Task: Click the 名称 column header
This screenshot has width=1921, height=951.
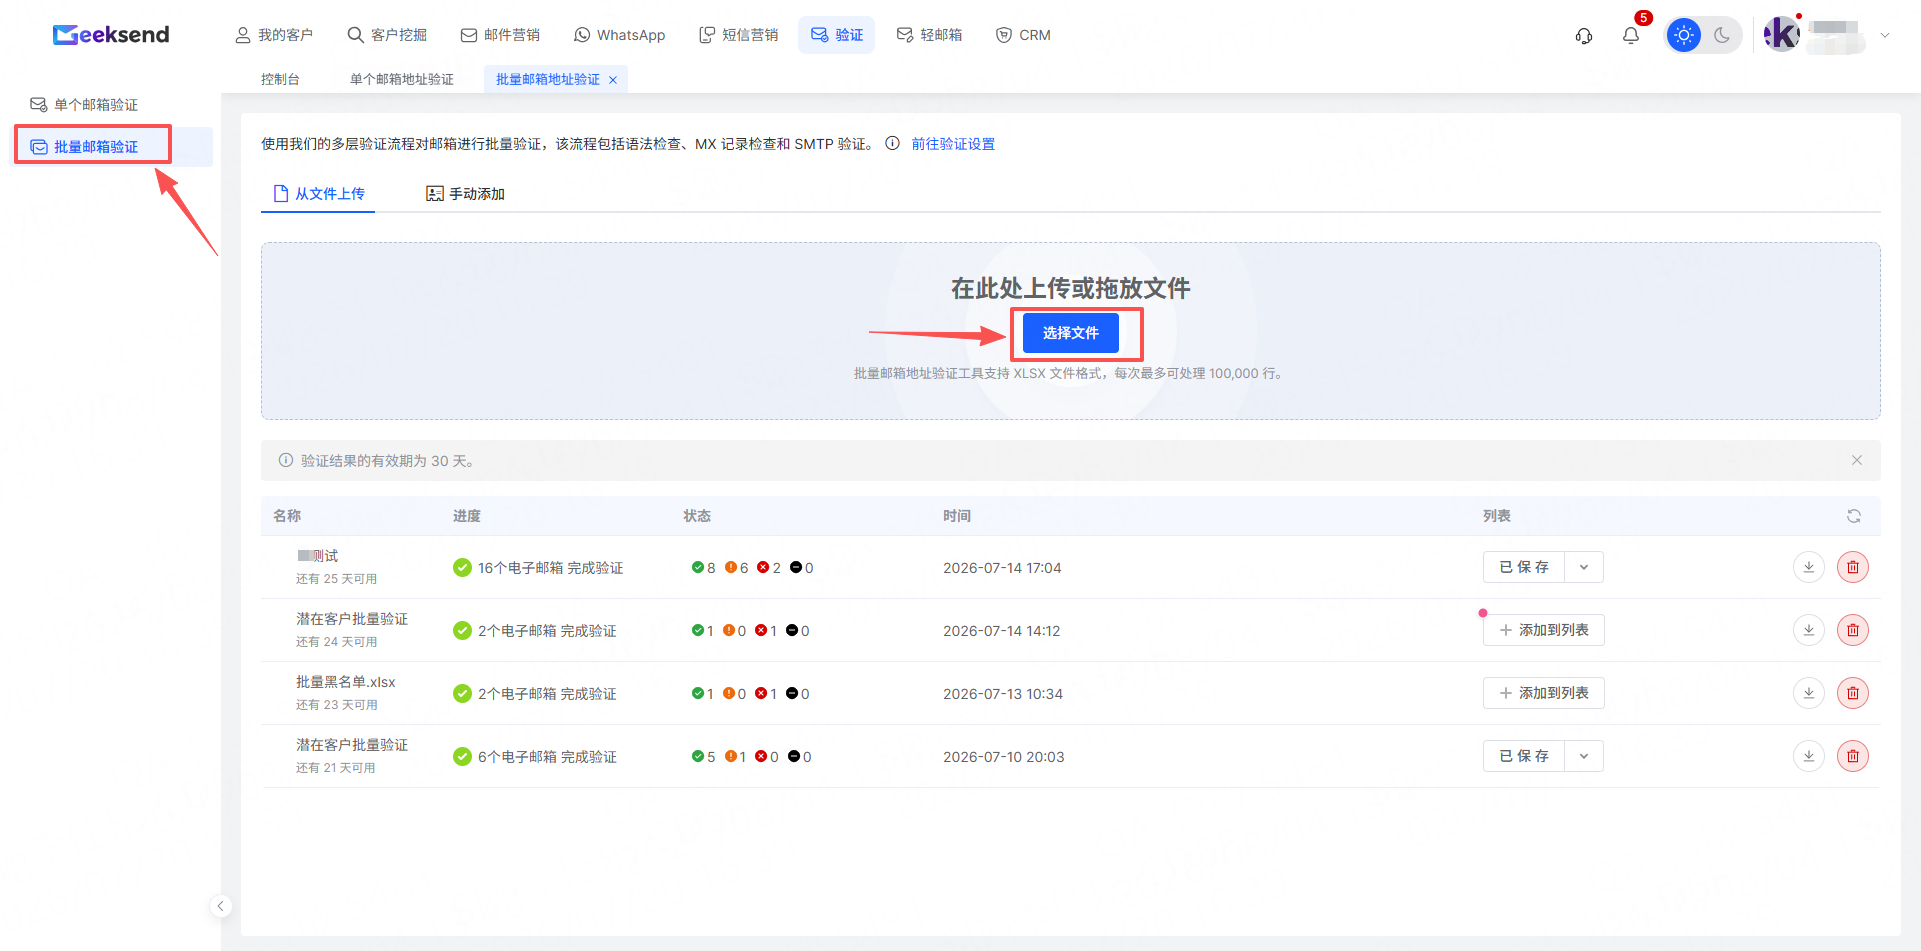Action: tap(287, 516)
